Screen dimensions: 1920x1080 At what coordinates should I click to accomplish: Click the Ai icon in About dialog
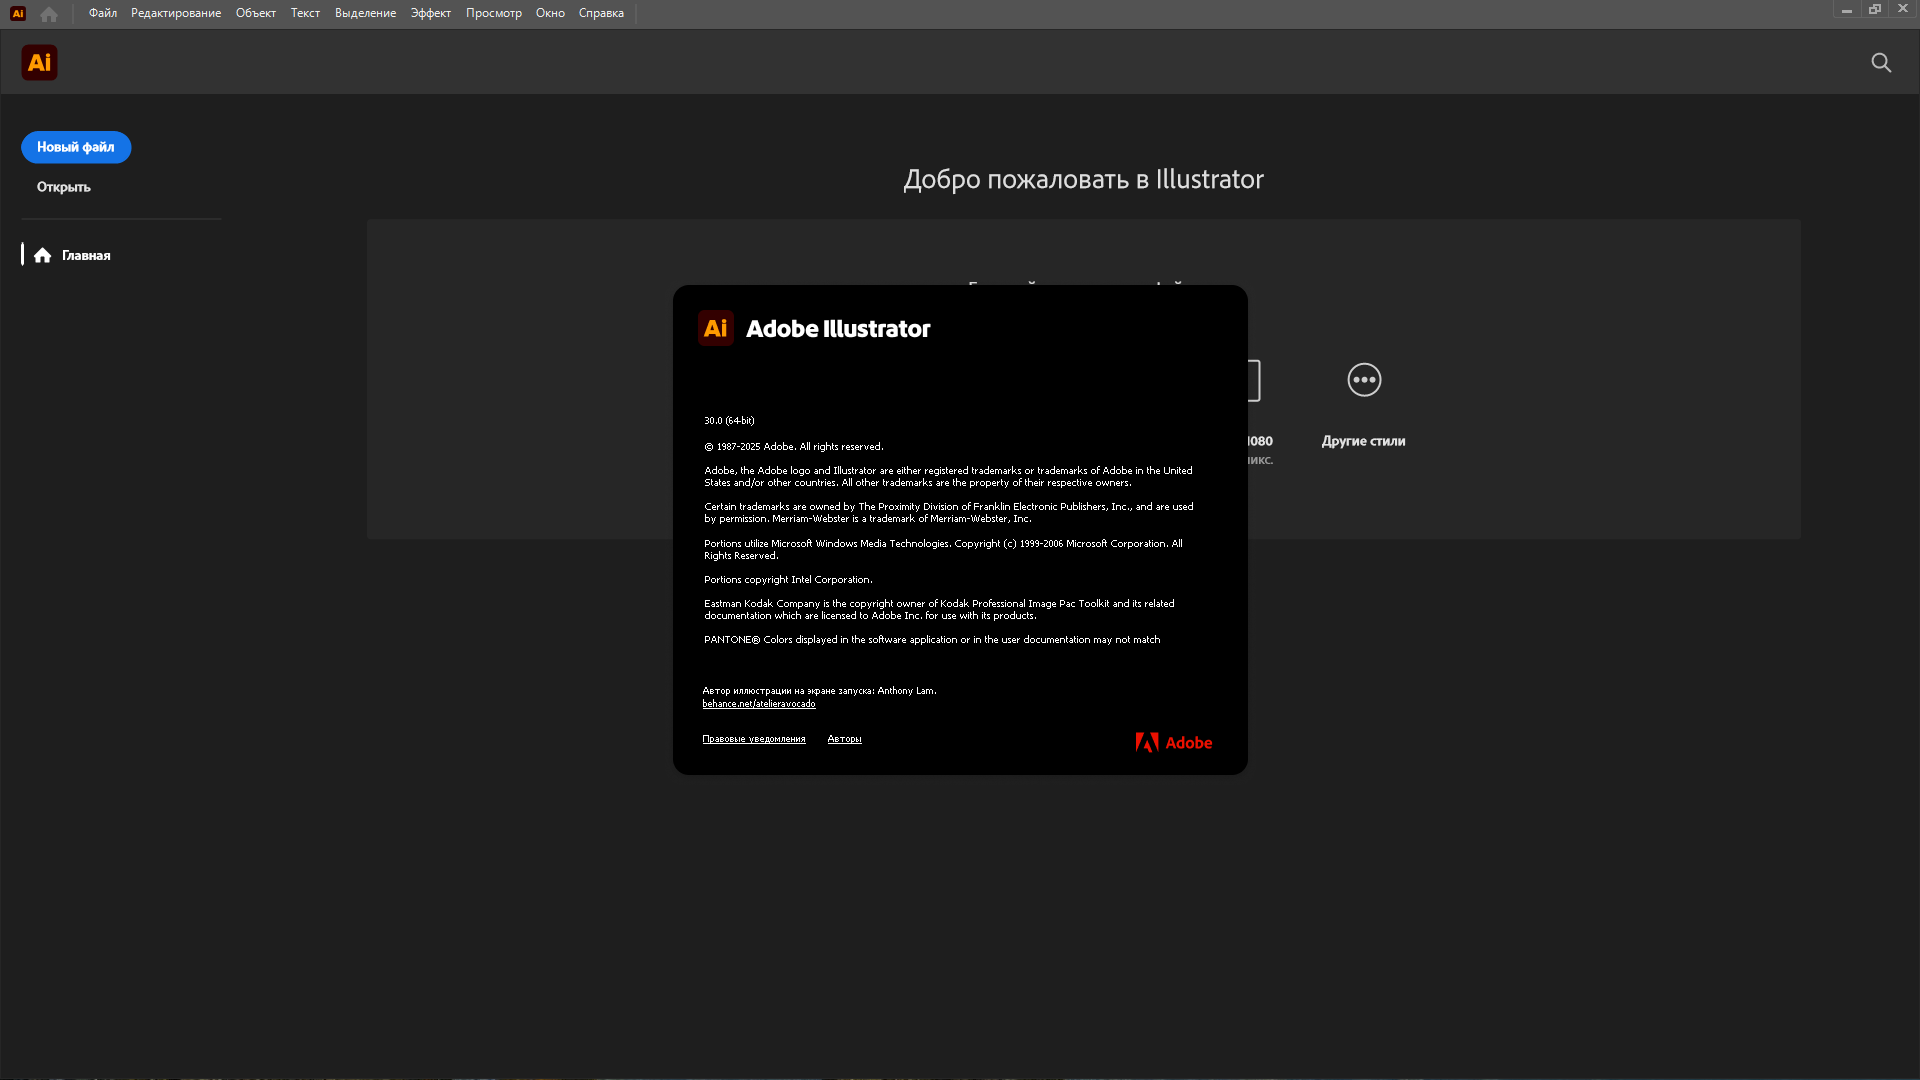[x=715, y=328]
